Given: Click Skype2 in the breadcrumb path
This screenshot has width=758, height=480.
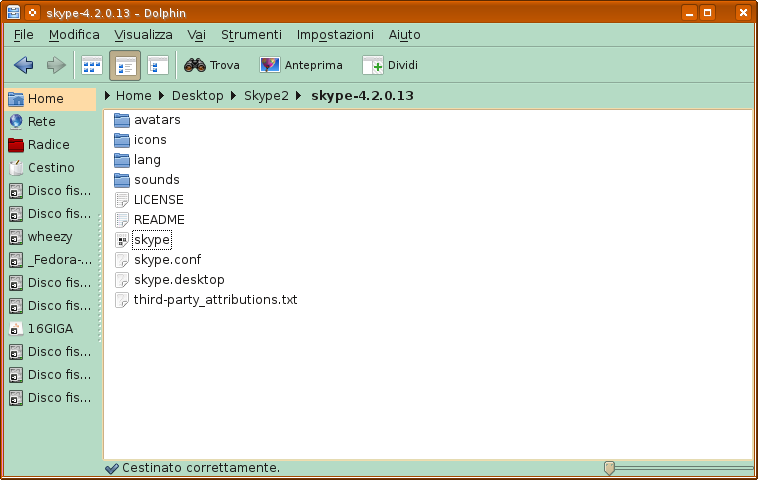Looking at the screenshot, I should point(266,96).
